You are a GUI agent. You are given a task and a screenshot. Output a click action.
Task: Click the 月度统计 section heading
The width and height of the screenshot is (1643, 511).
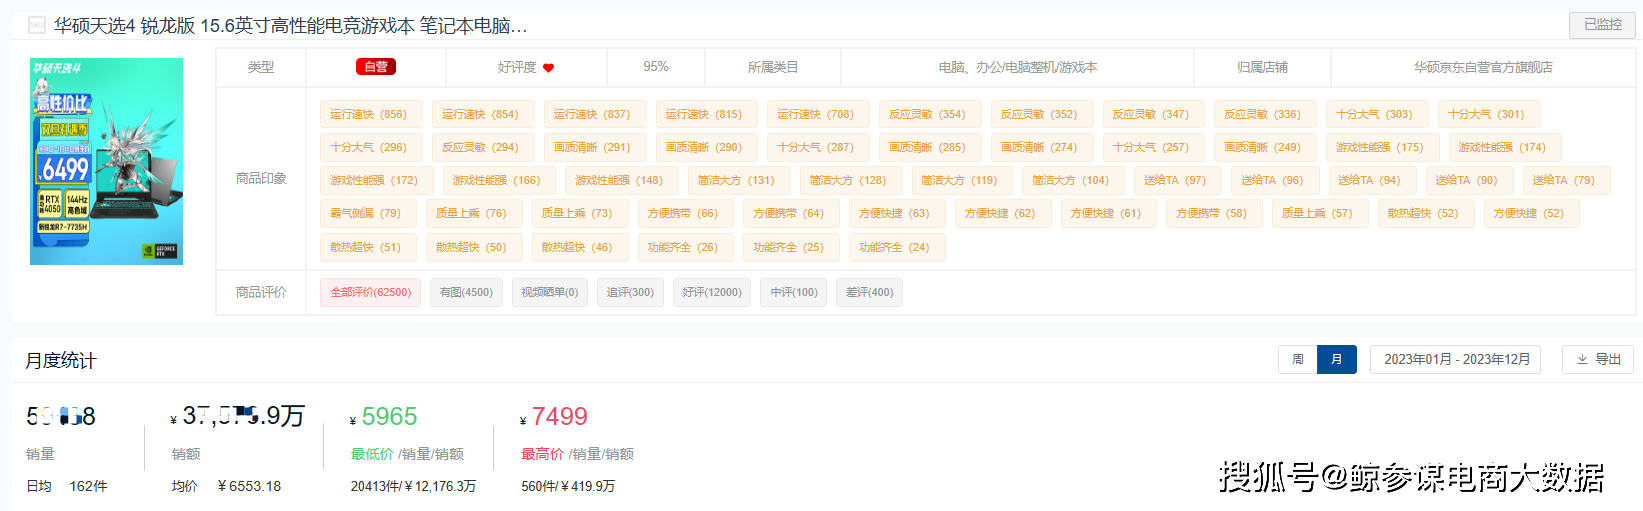(x=61, y=360)
